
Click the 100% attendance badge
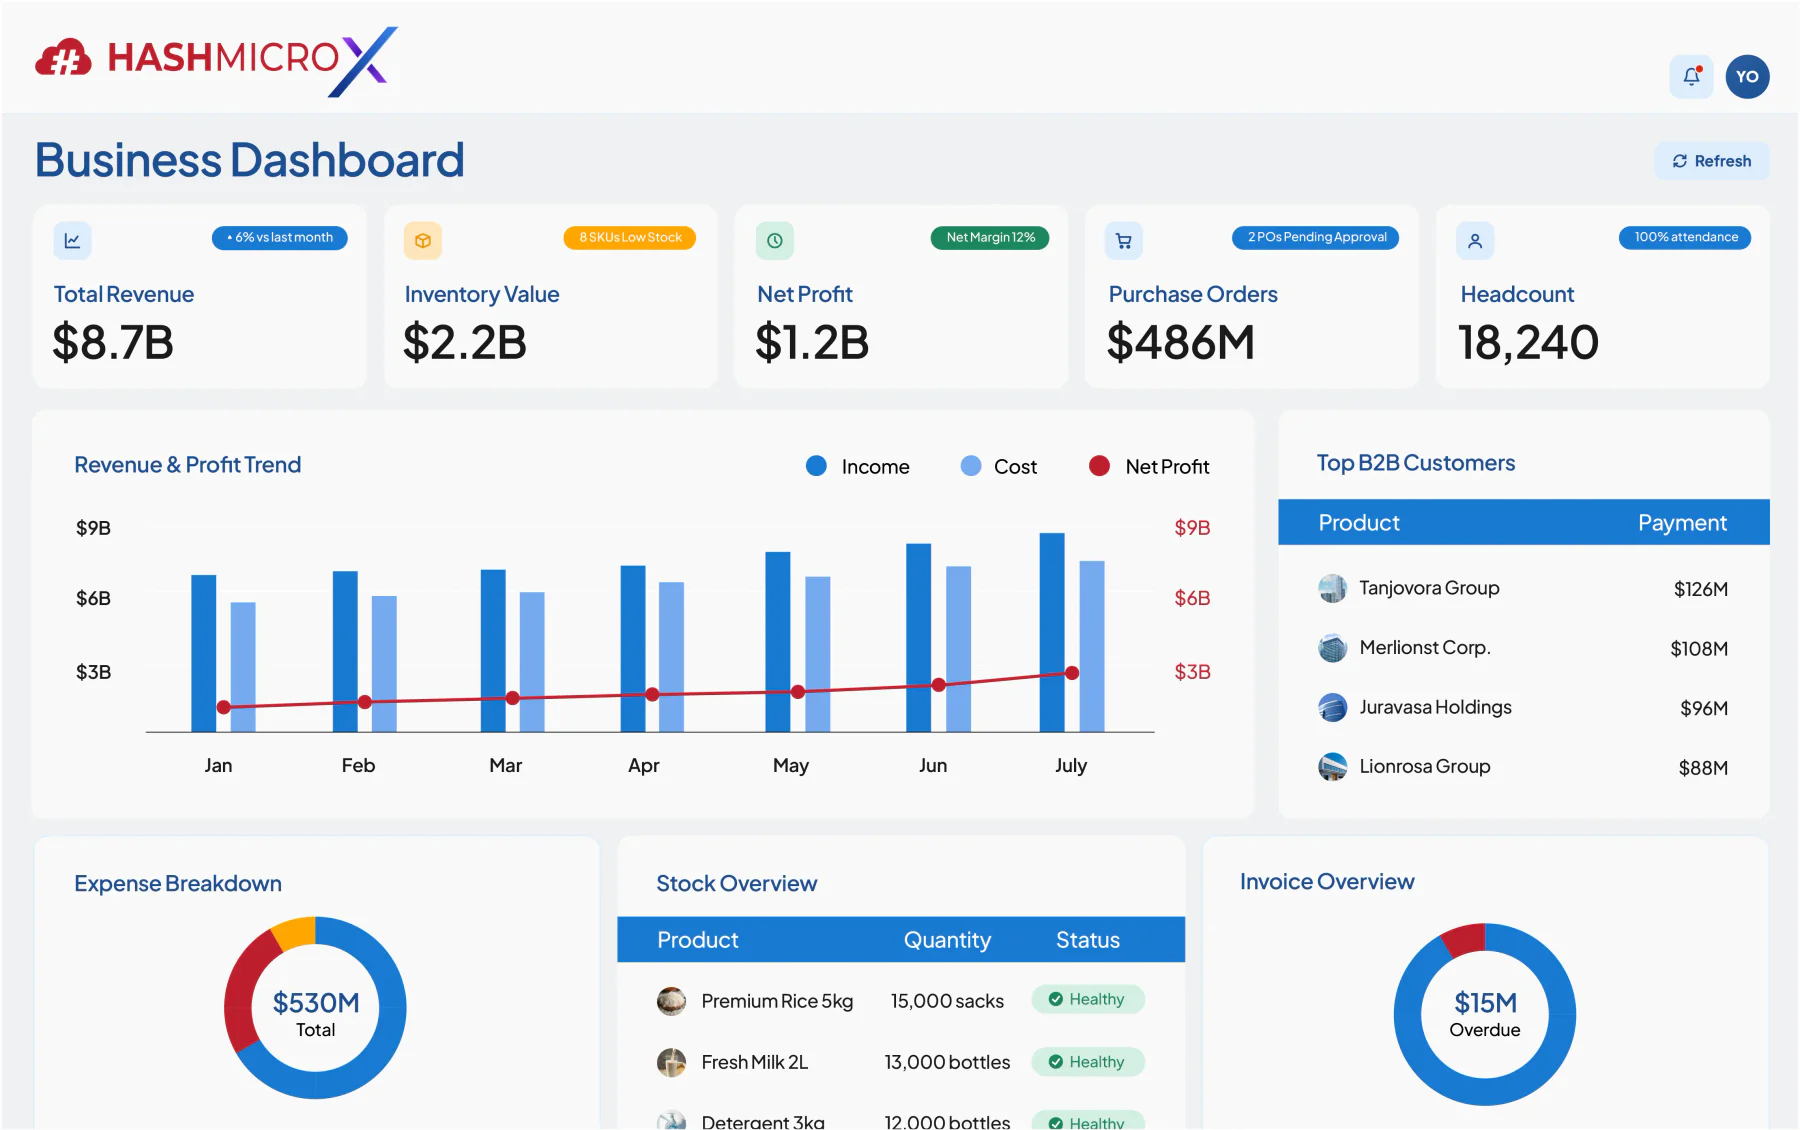coord(1685,238)
